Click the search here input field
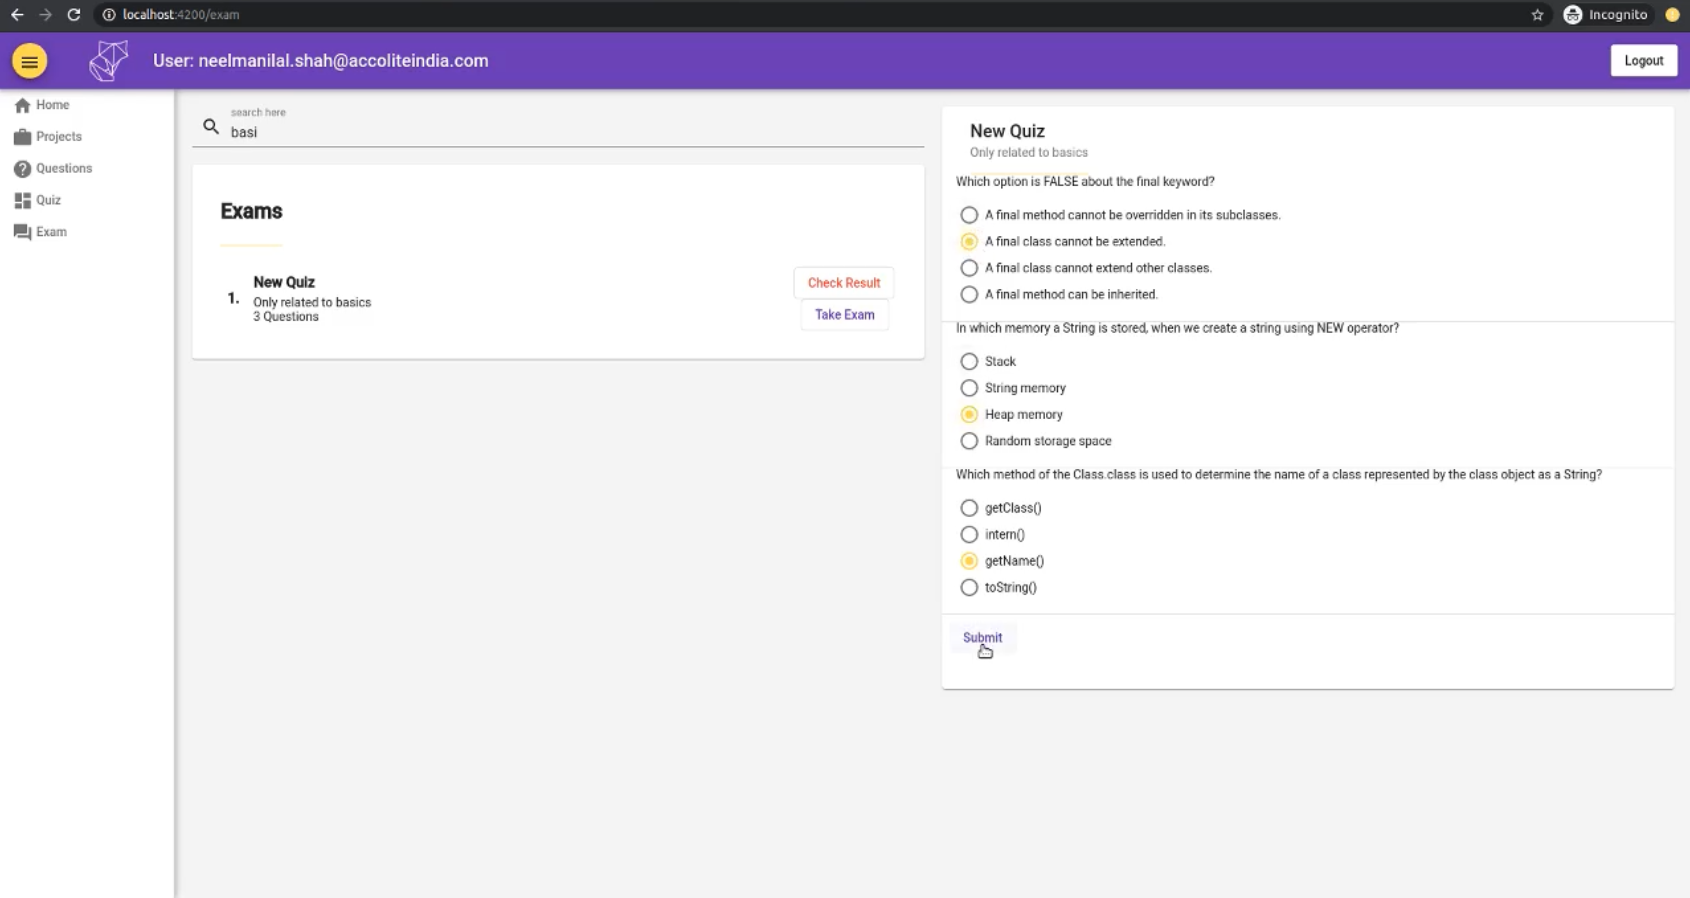 point(576,132)
